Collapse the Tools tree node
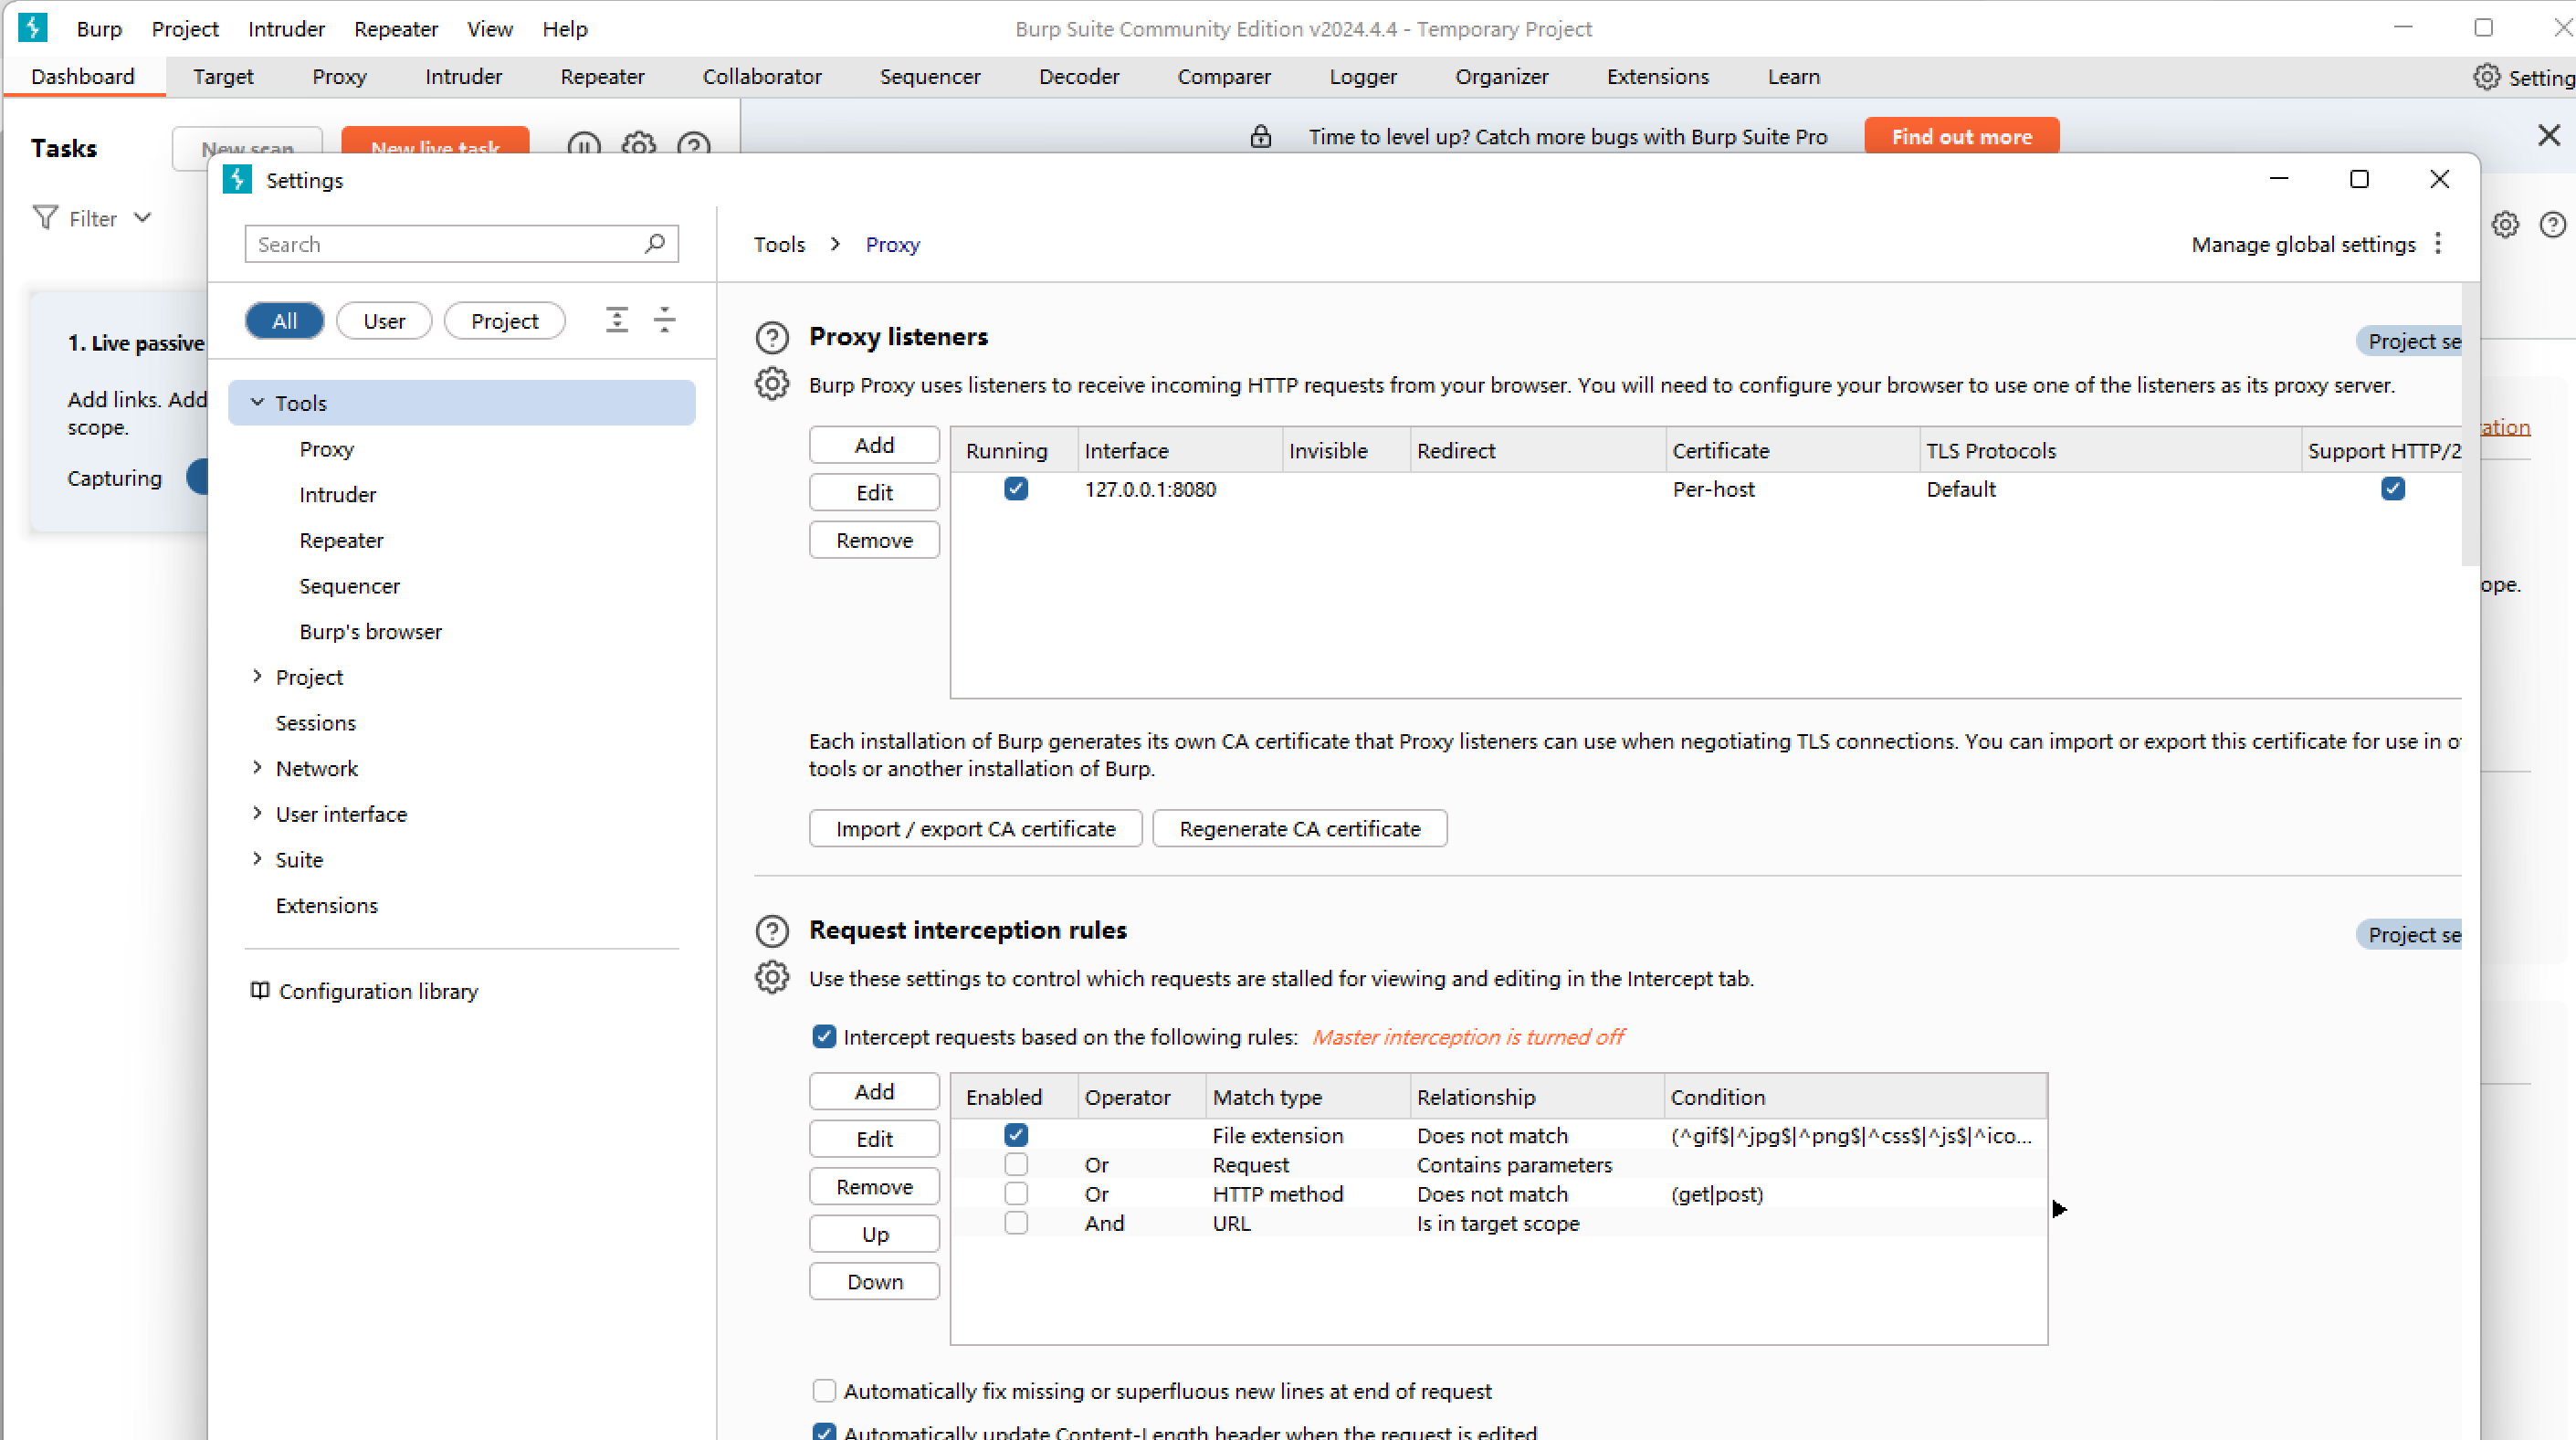 [x=257, y=402]
